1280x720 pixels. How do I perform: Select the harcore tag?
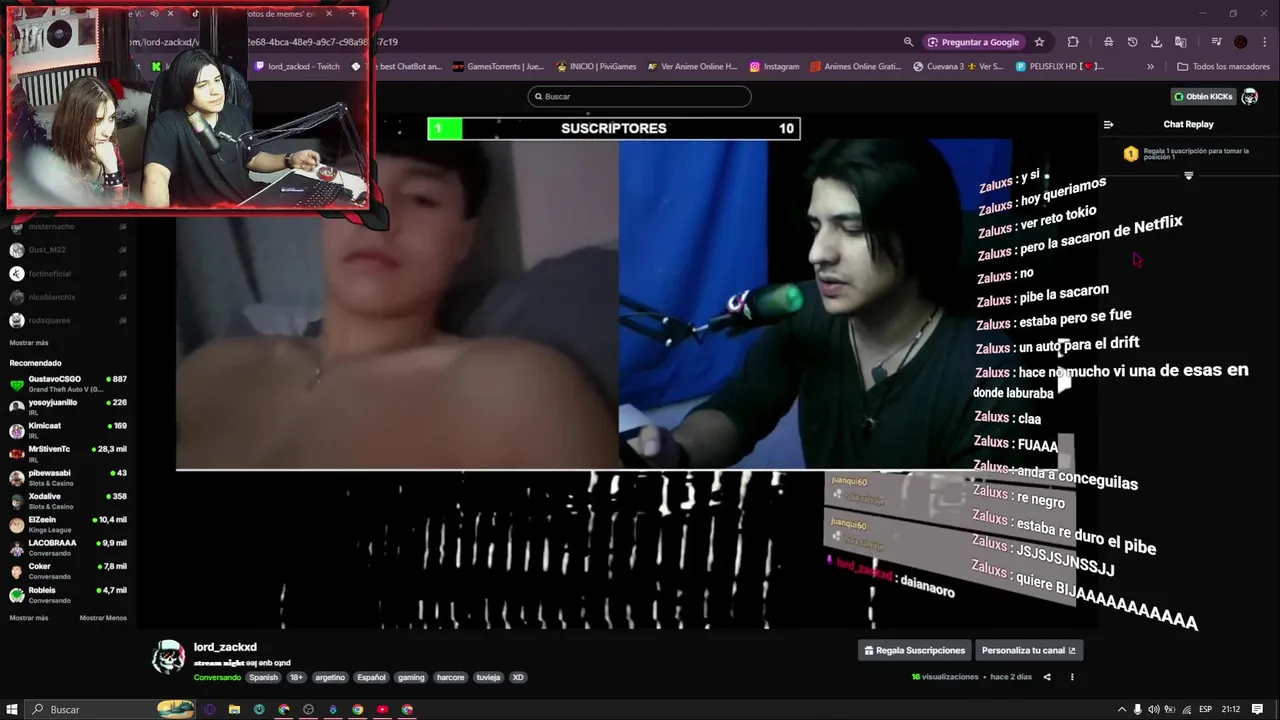[x=451, y=677]
